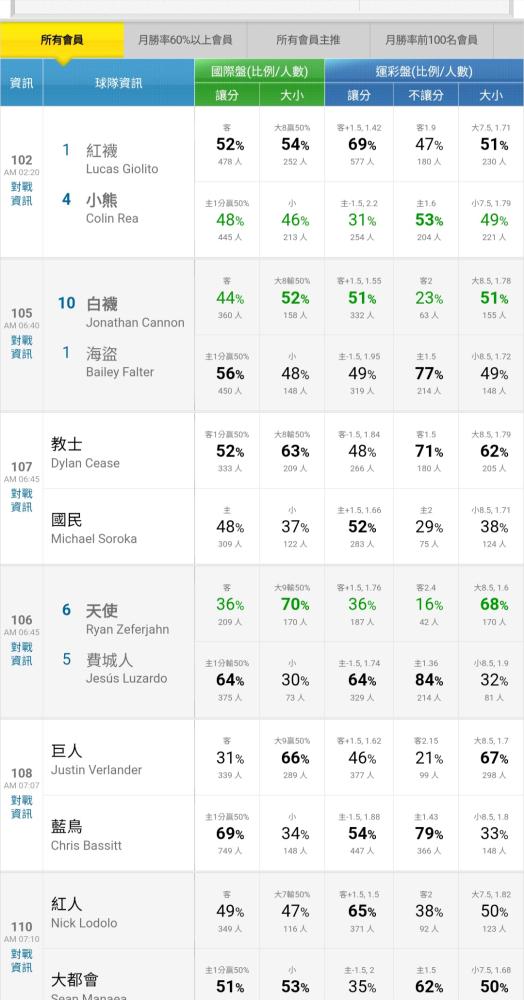Open 對戰資訊 link for game 105
This screenshot has height=1000, width=524.
21,347
